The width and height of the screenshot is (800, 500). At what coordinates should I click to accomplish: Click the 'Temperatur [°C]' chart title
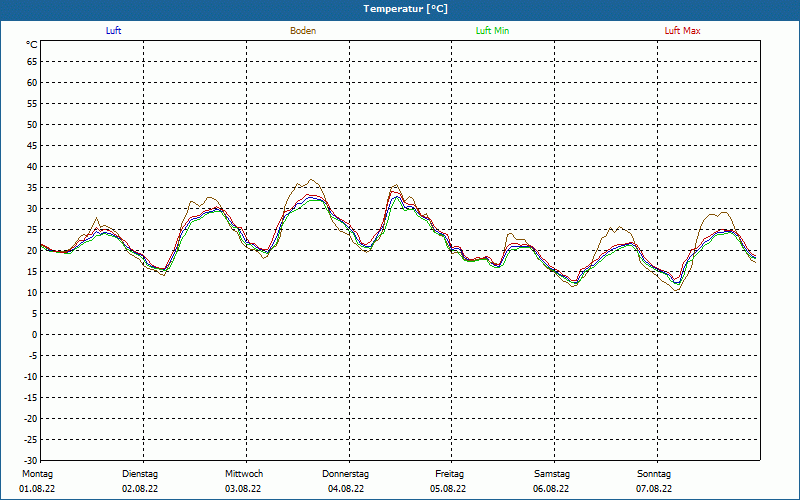tap(406, 9)
